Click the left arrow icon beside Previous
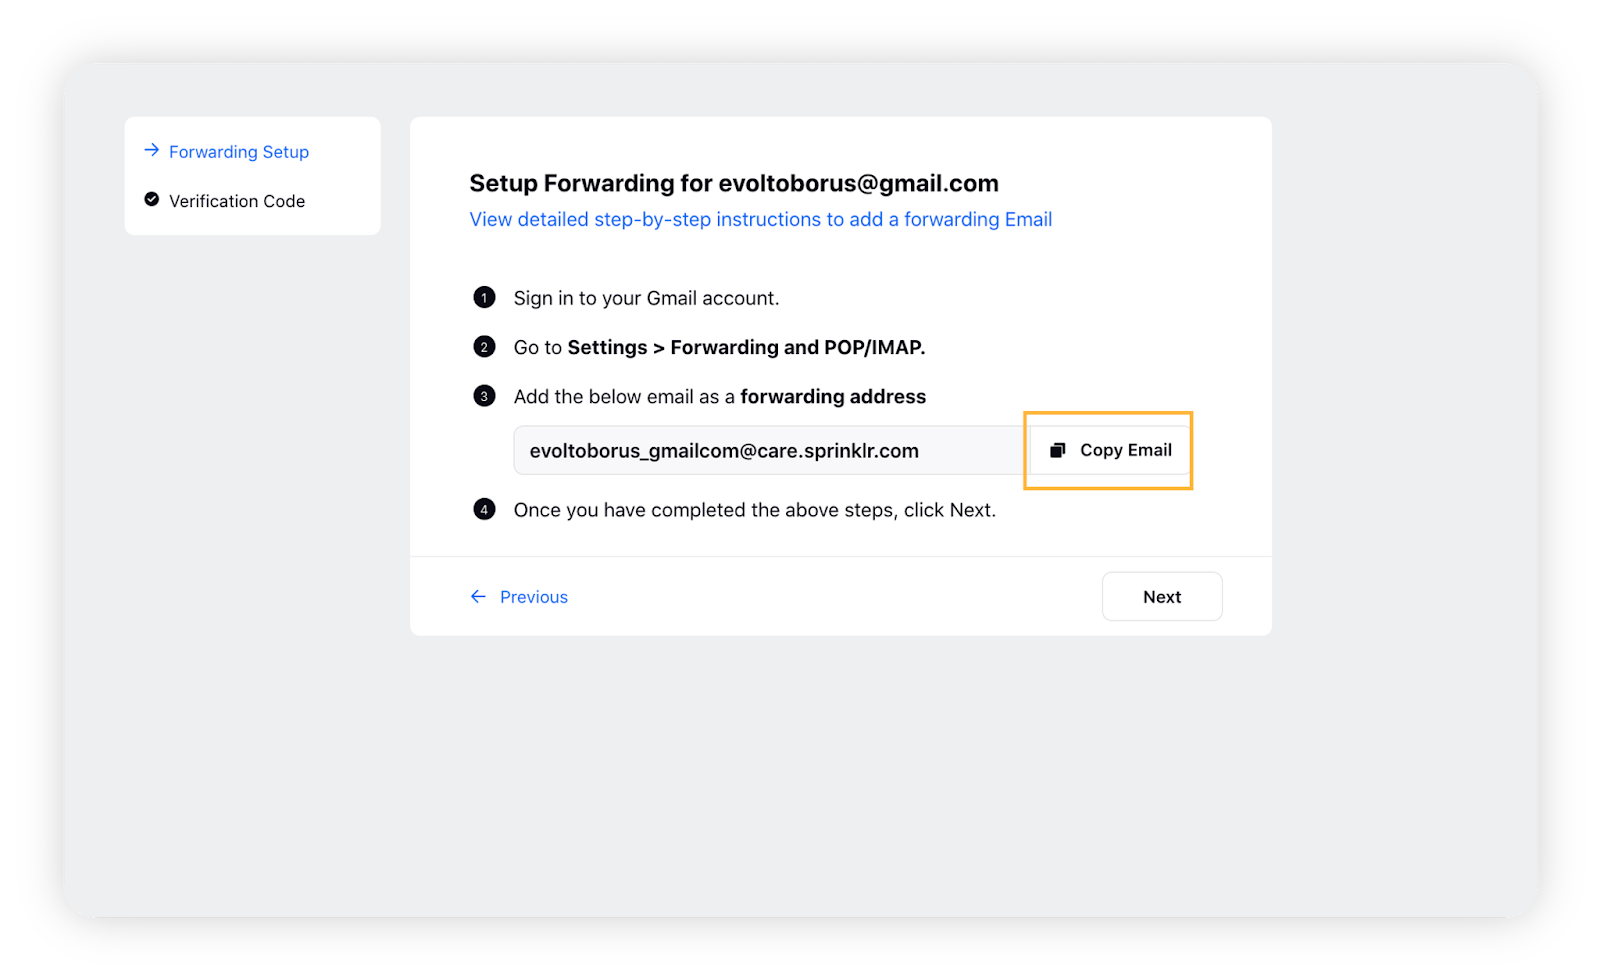 478,597
